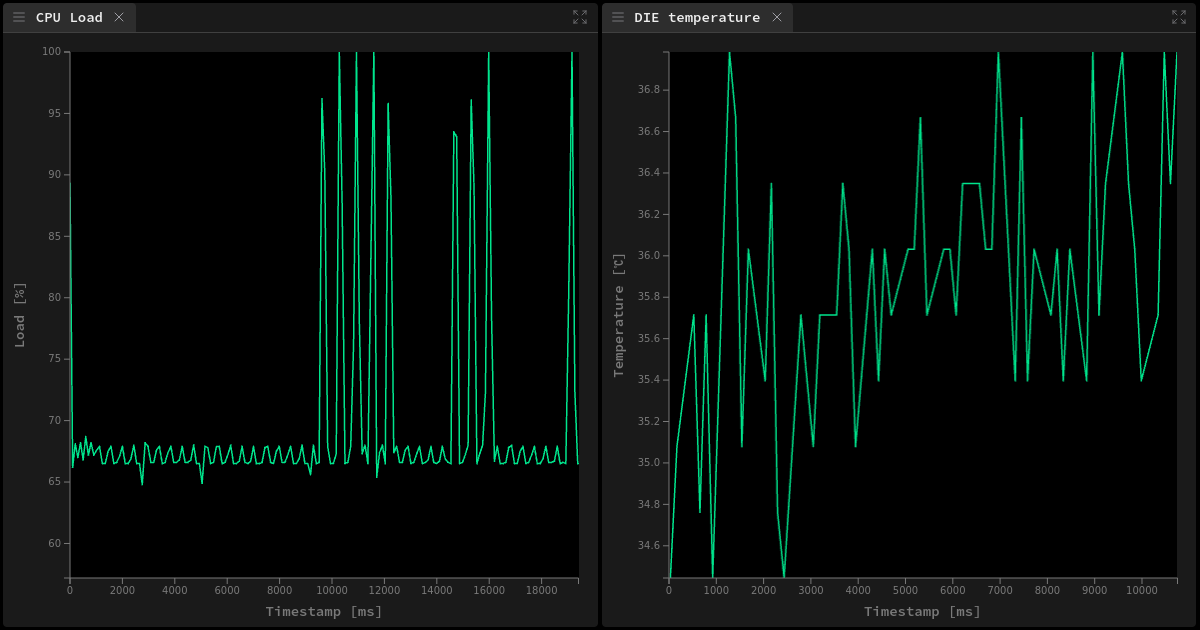The width and height of the screenshot is (1200, 630).
Task: Click the hamburger icon beside DIE temperature
Action: pyautogui.click(x=618, y=17)
